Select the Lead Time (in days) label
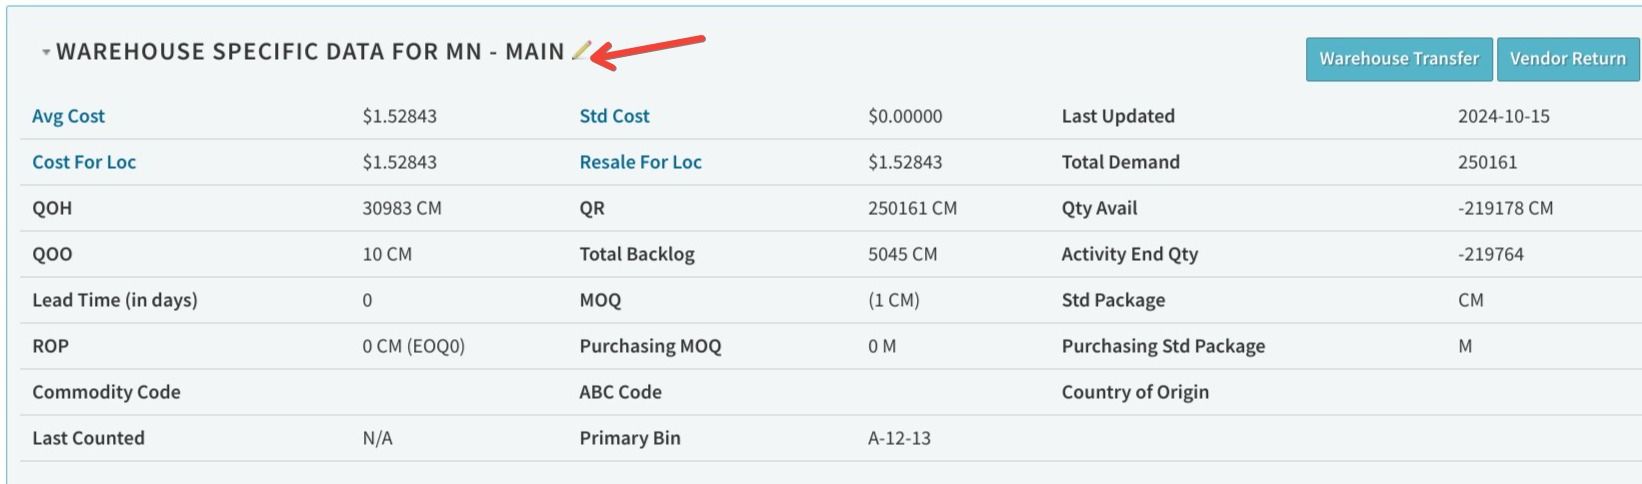This screenshot has height=484, width=1642. (115, 300)
